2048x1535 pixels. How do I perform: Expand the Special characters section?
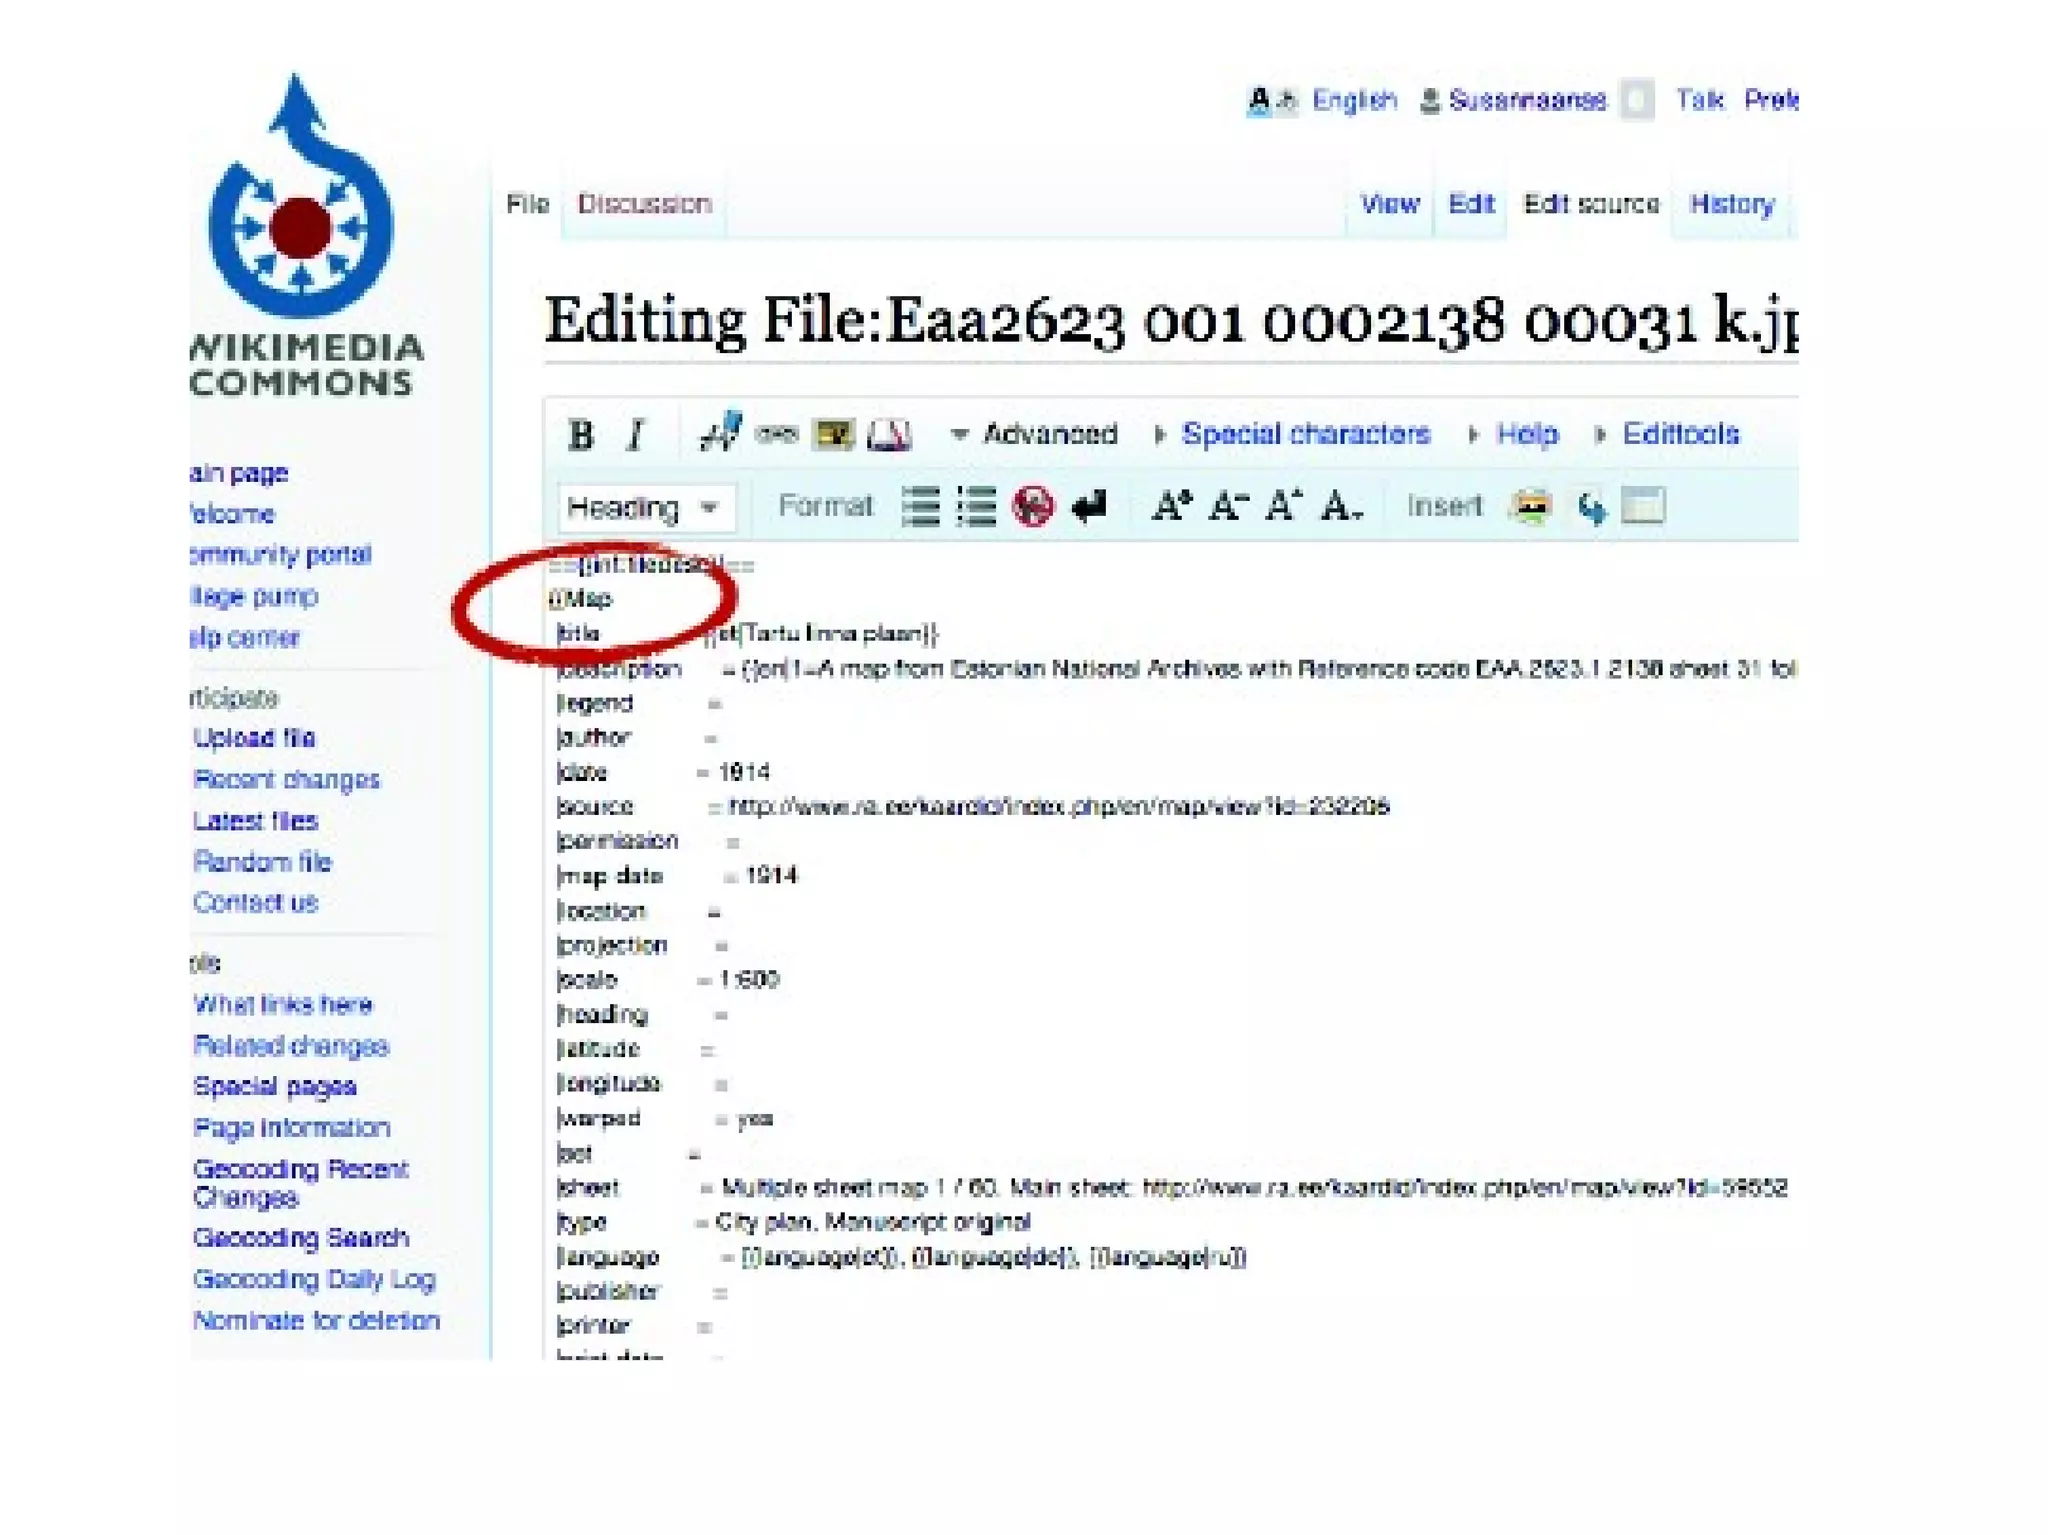pos(1292,434)
